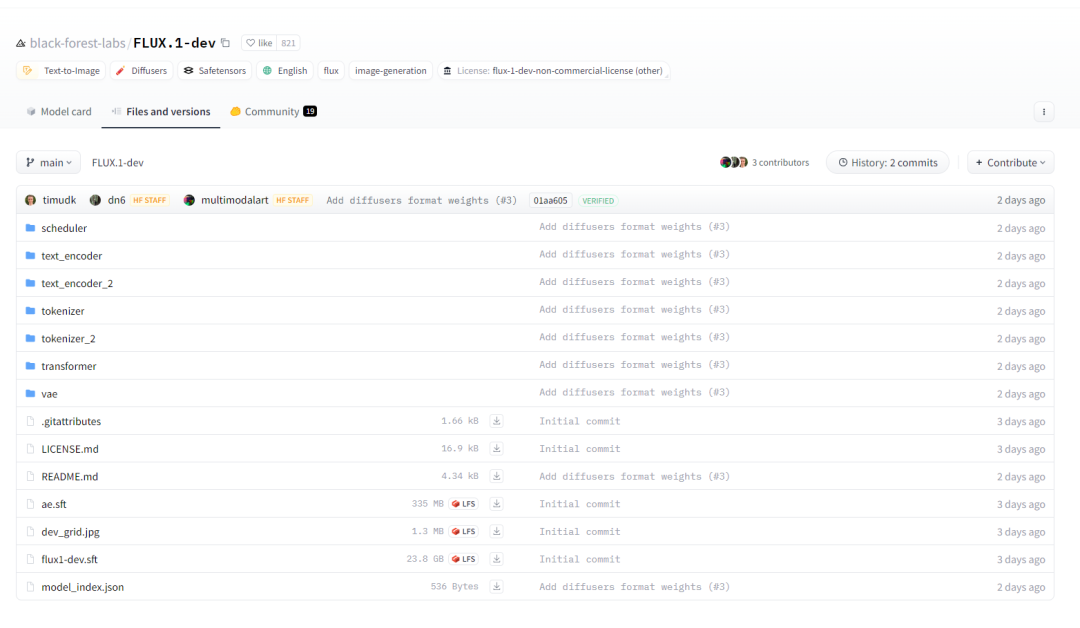Select the Files and versions tab

coord(160,112)
